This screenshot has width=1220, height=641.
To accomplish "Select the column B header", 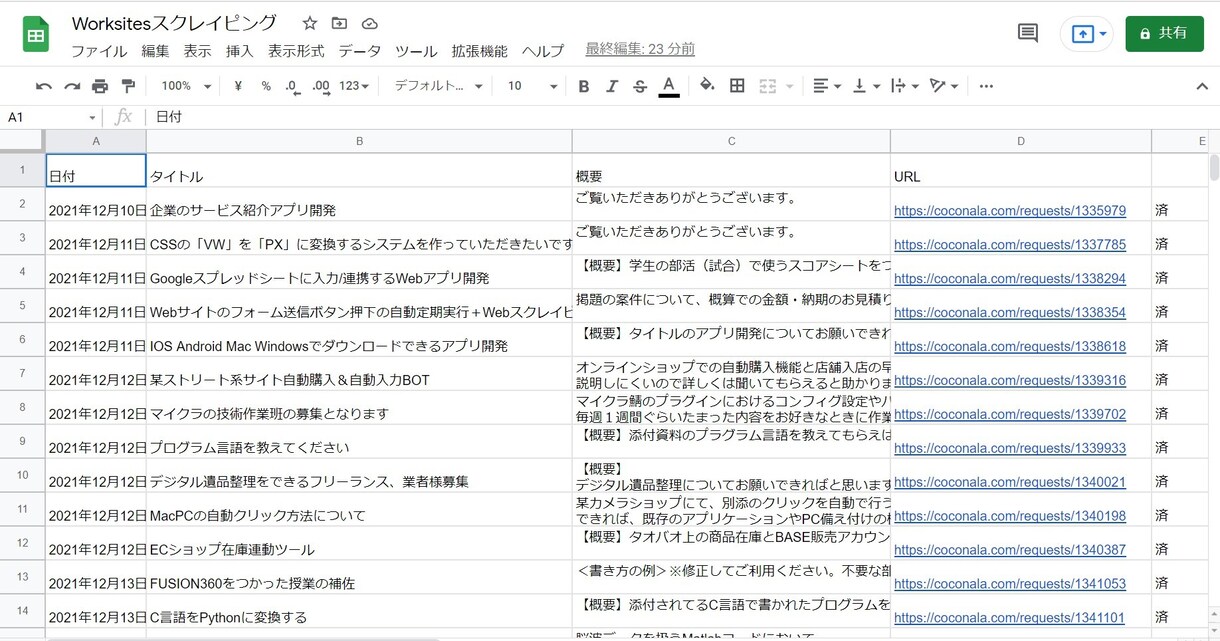I will click(x=359, y=141).
